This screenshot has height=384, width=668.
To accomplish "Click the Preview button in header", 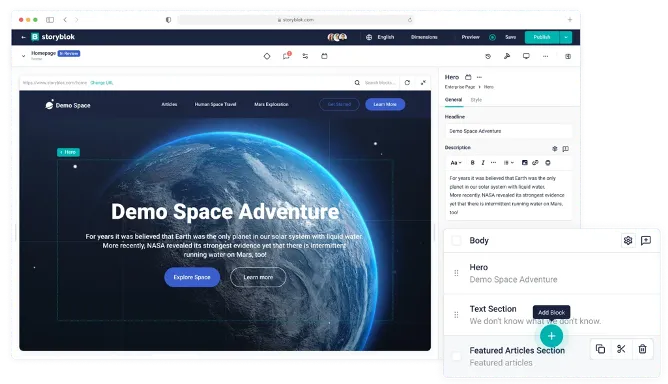I will (470, 37).
